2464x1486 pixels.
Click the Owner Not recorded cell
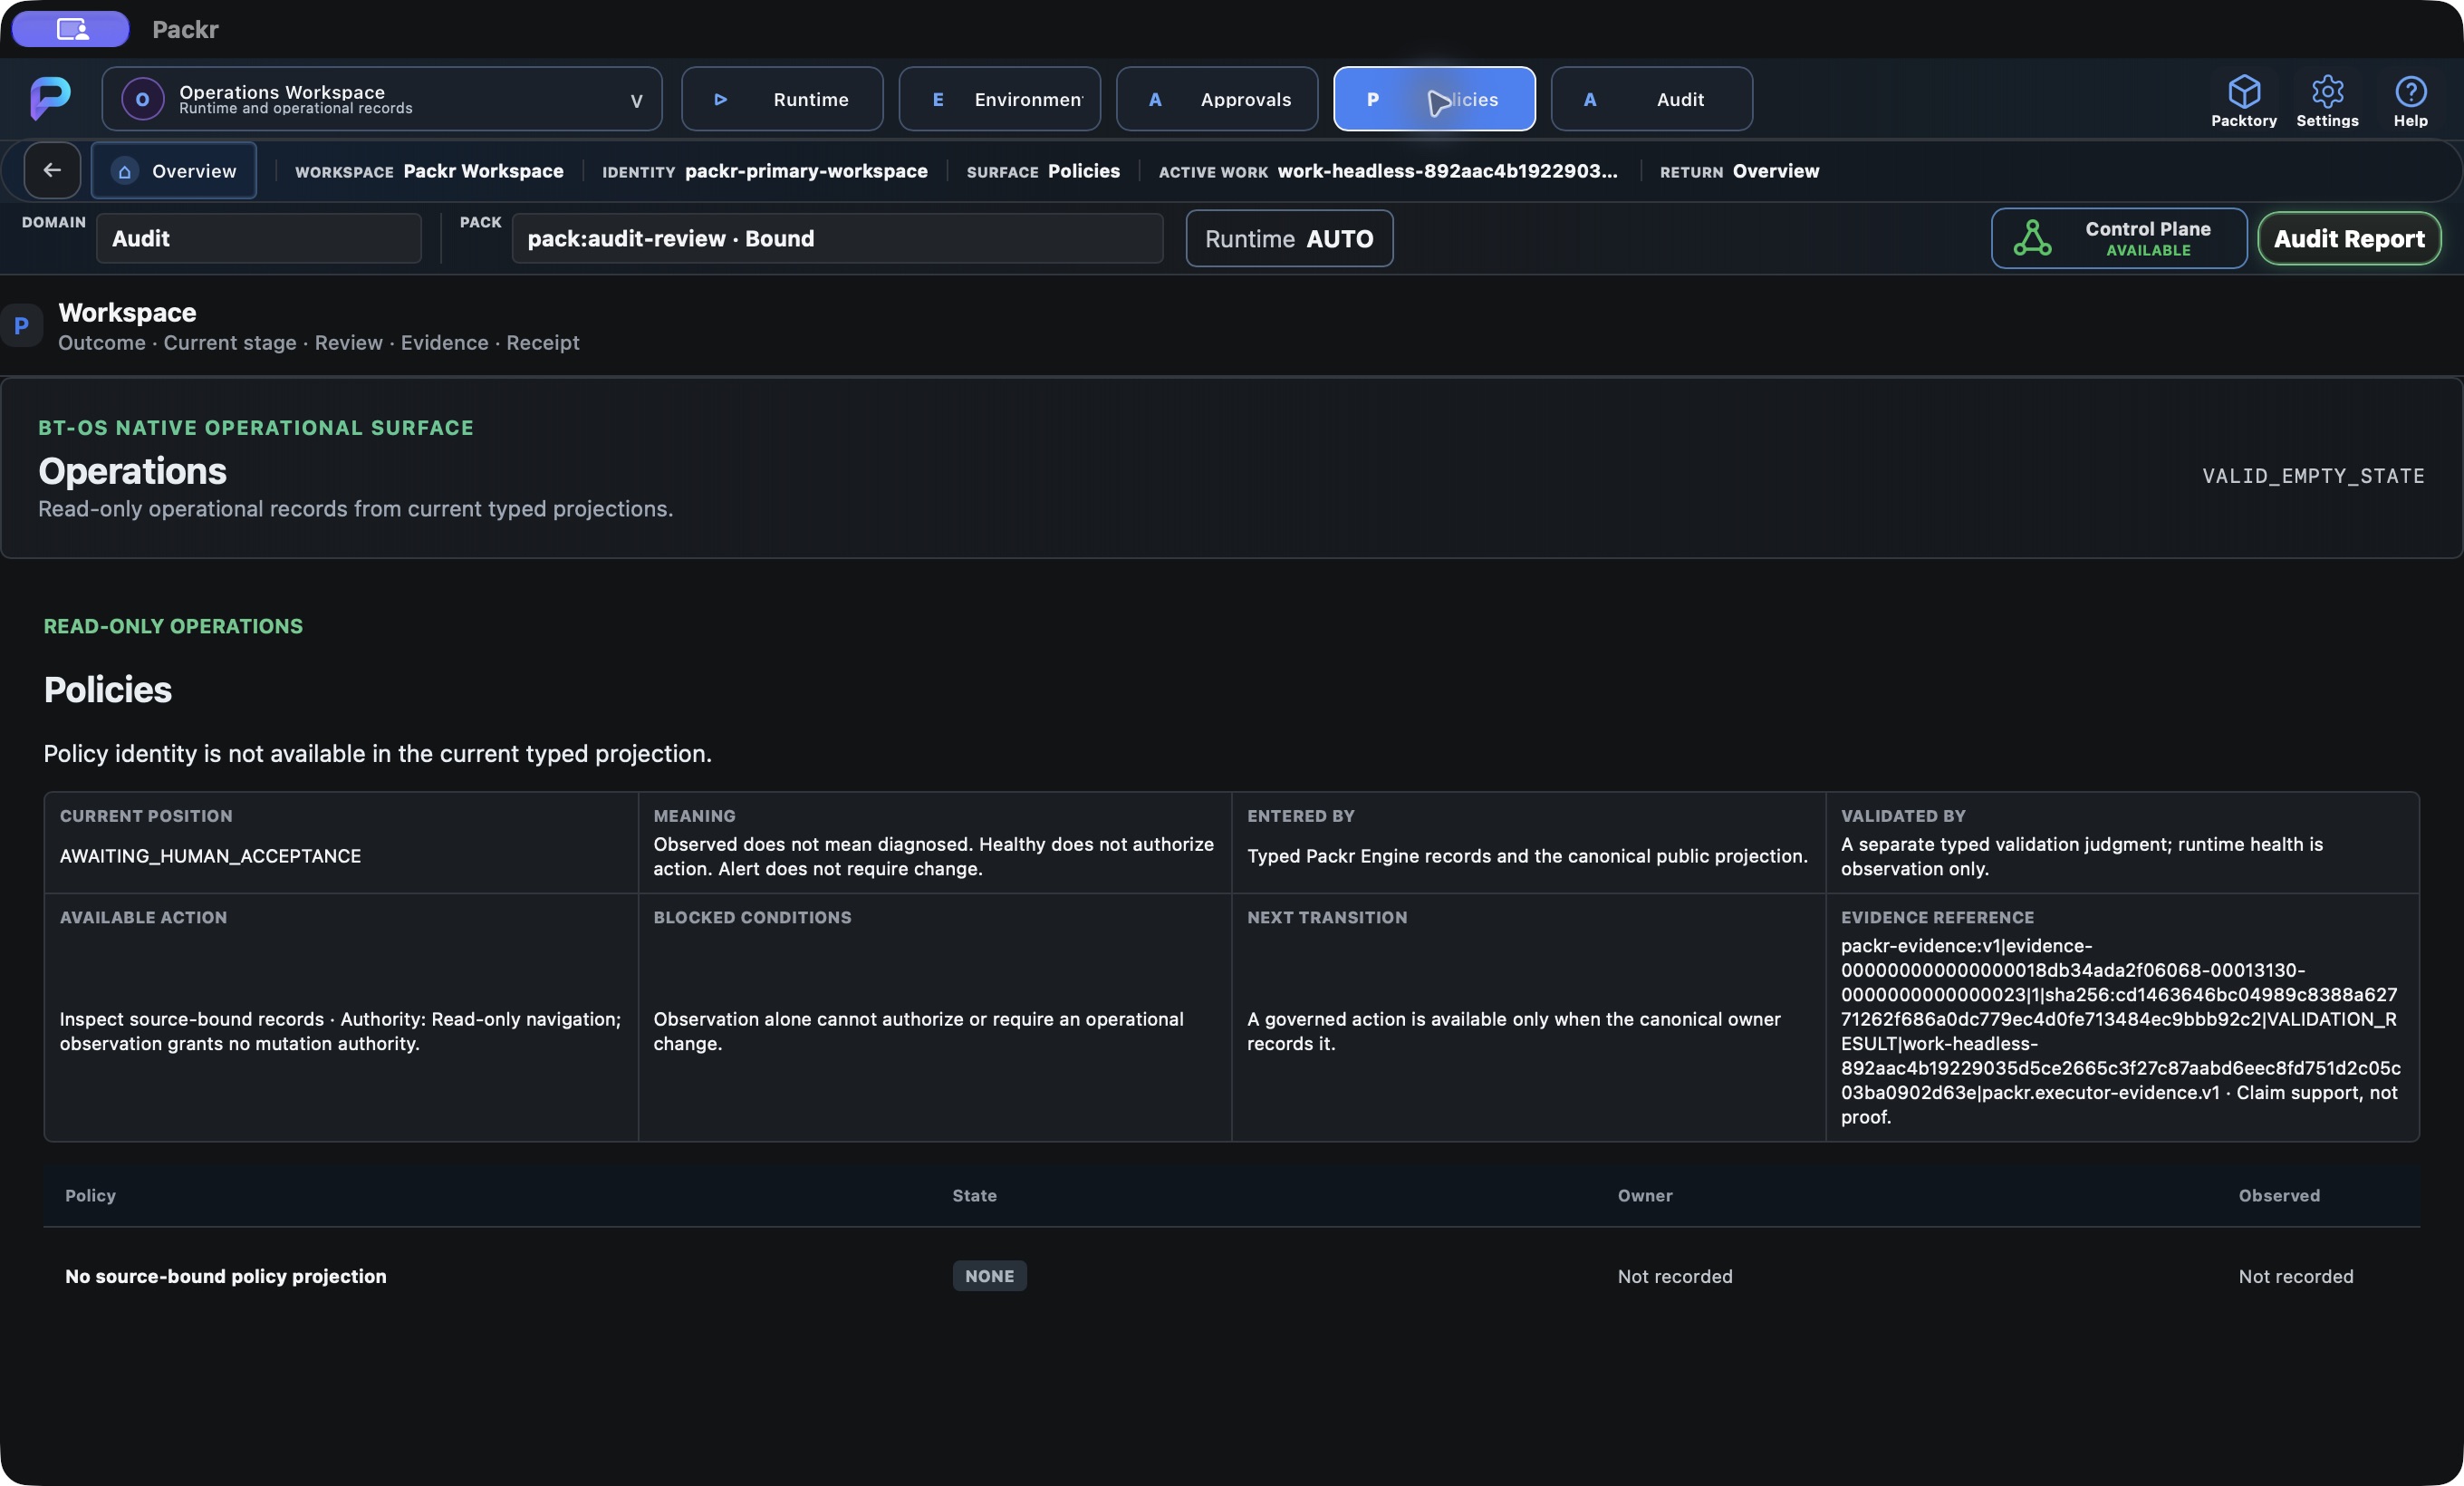point(1675,1276)
